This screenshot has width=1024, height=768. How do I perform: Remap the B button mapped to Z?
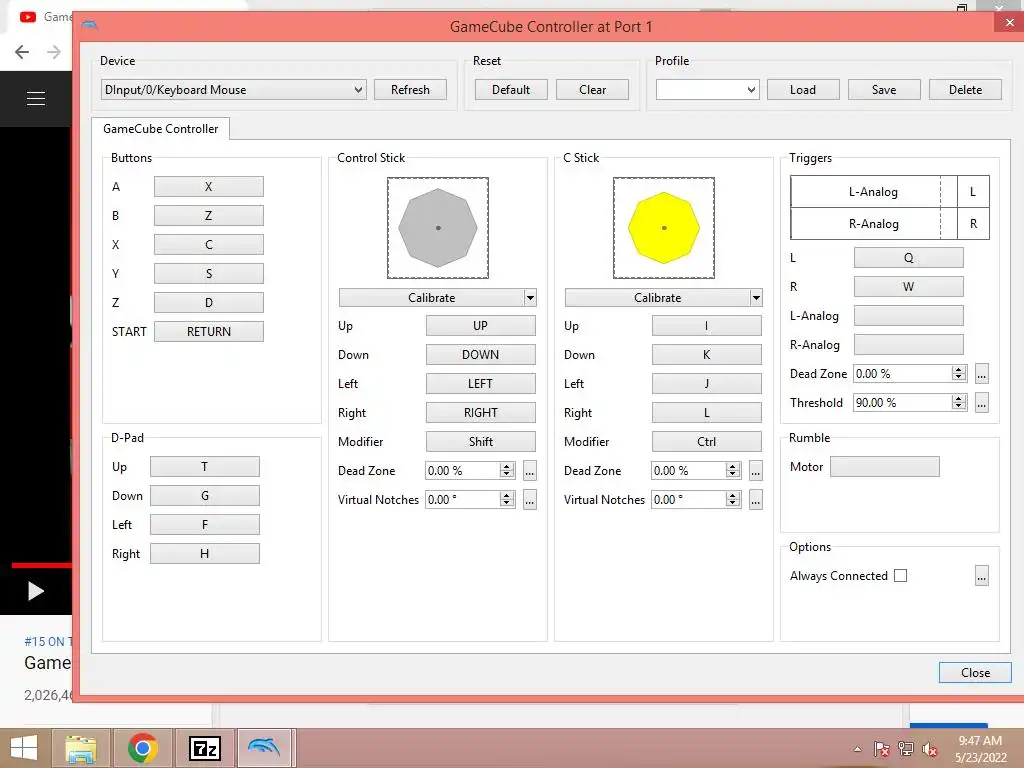click(209, 216)
